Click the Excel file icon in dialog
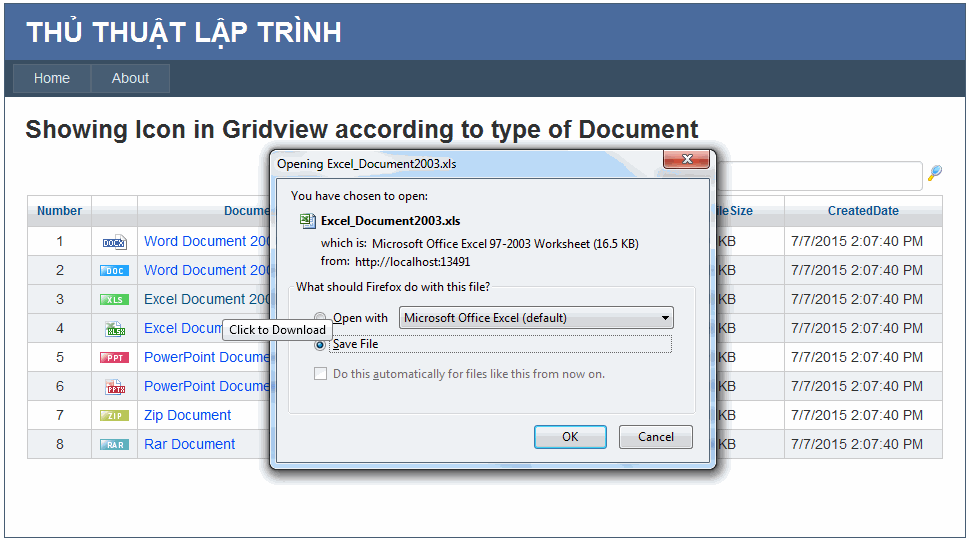This screenshot has width=969, height=540. [307, 221]
